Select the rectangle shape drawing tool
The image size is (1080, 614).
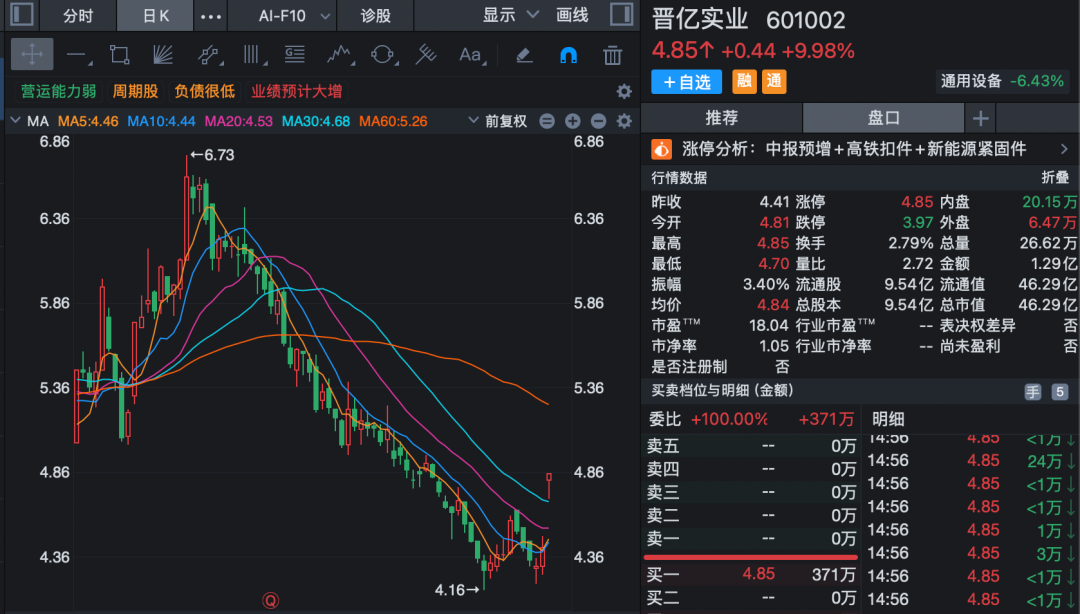point(119,55)
